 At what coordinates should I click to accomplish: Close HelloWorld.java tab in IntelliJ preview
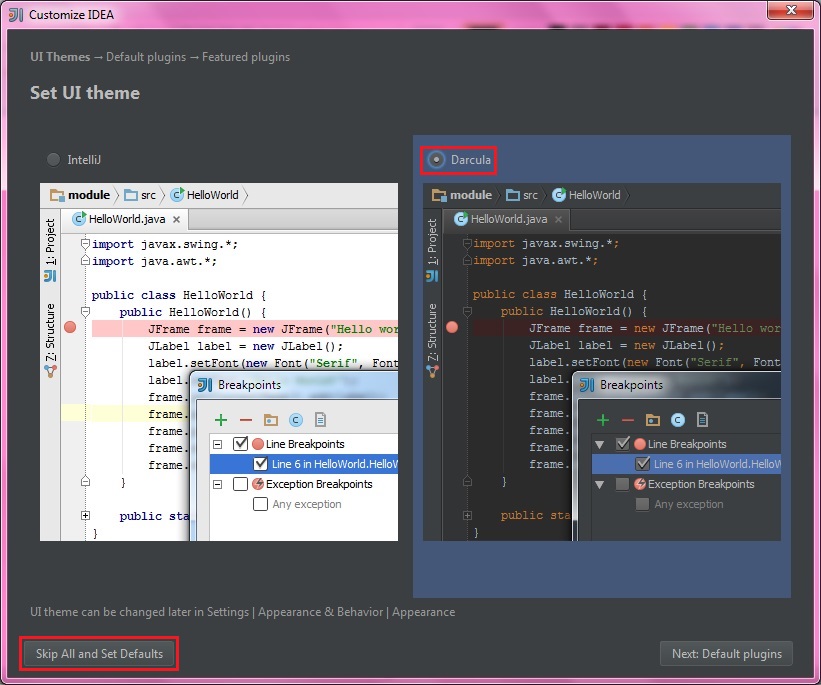(176, 219)
